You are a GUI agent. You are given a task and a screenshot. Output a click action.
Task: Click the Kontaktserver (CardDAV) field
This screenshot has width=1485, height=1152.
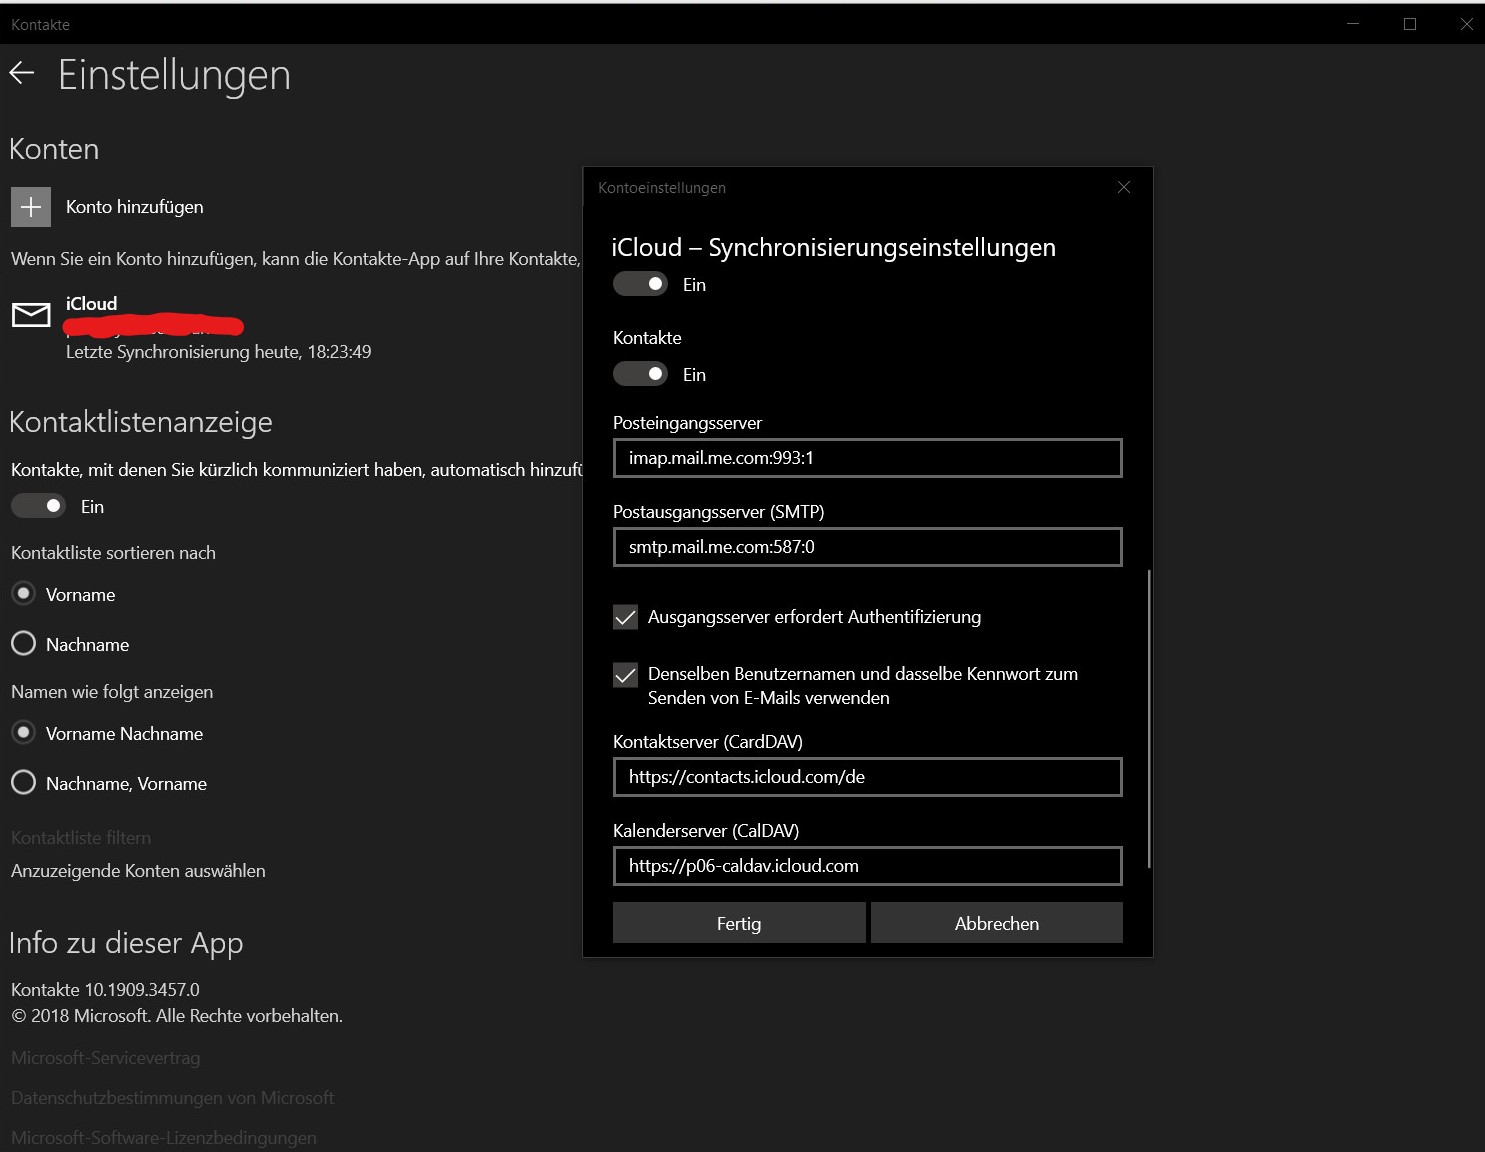868,777
